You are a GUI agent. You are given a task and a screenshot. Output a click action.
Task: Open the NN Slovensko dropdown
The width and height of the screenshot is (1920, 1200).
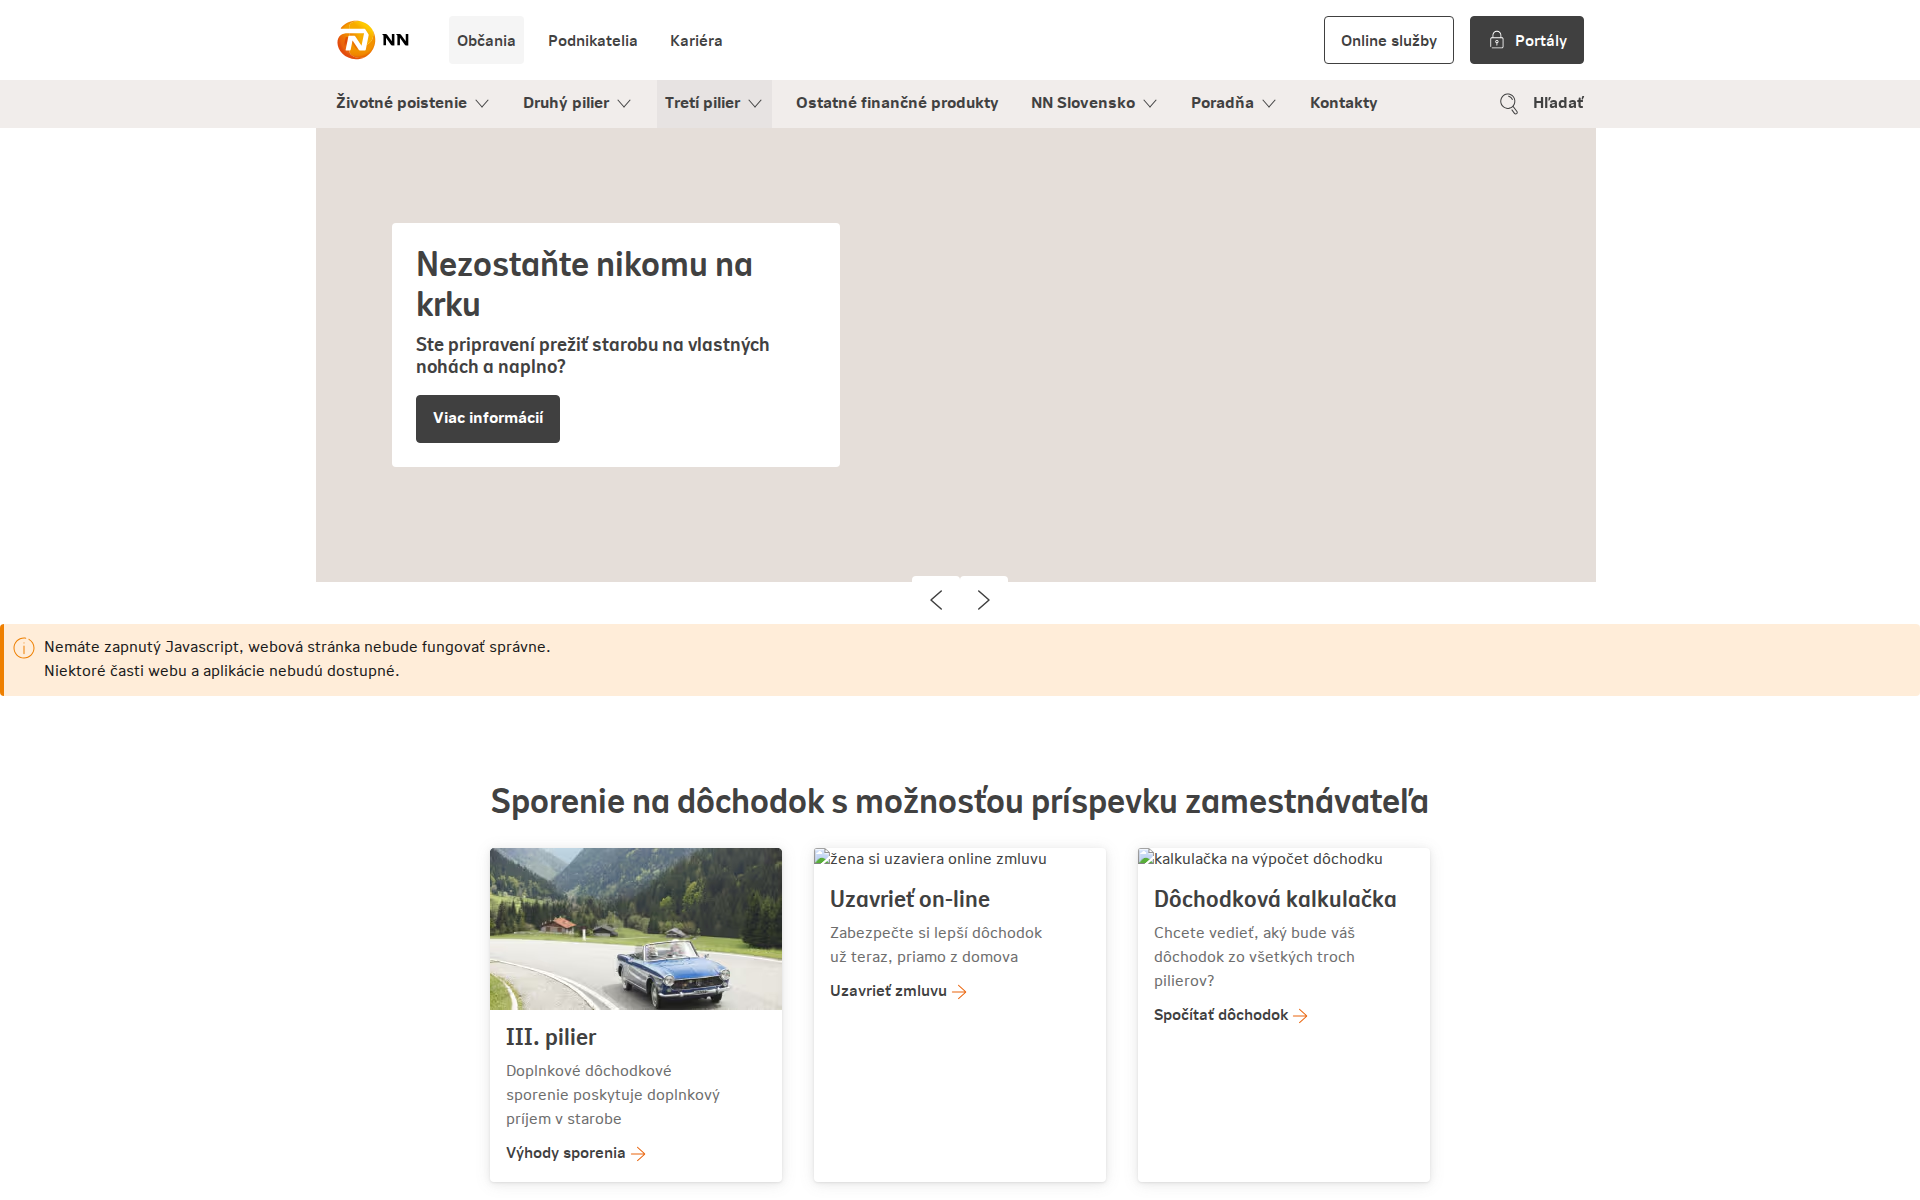tap(1152, 103)
